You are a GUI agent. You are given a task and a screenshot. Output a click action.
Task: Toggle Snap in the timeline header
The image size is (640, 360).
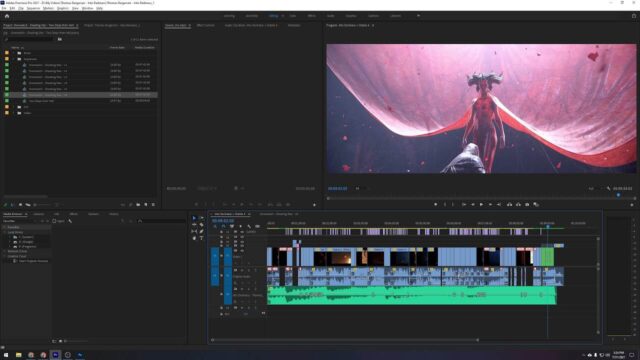tap(223, 226)
